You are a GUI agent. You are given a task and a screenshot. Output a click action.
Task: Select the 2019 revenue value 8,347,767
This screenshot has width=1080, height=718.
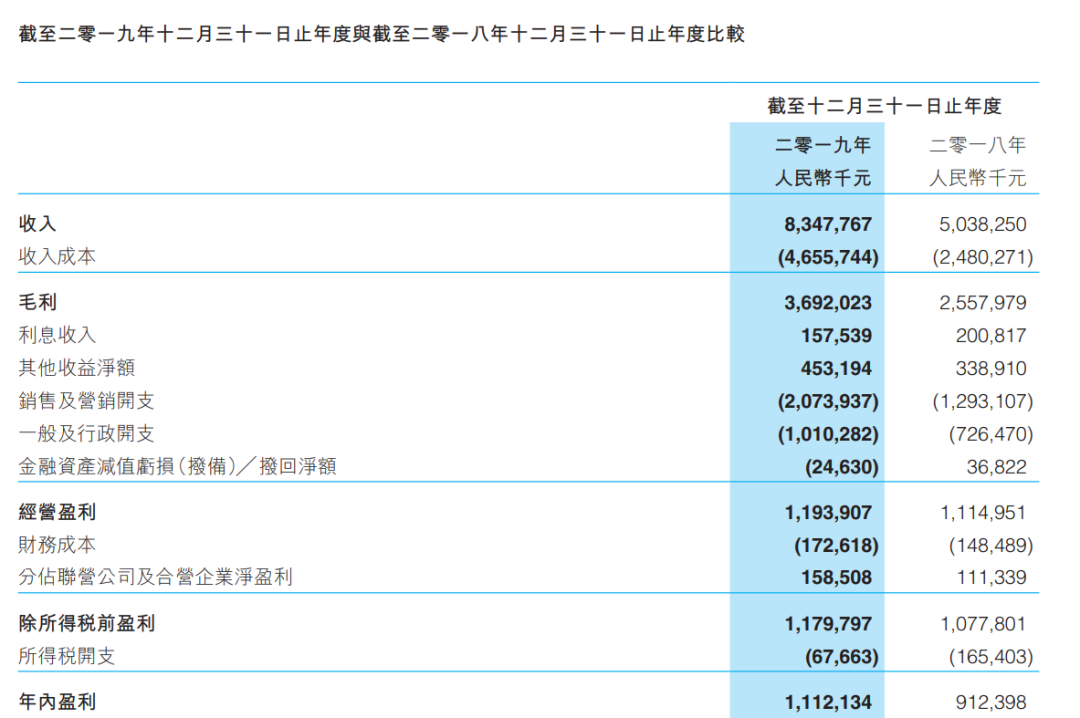(828, 224)
